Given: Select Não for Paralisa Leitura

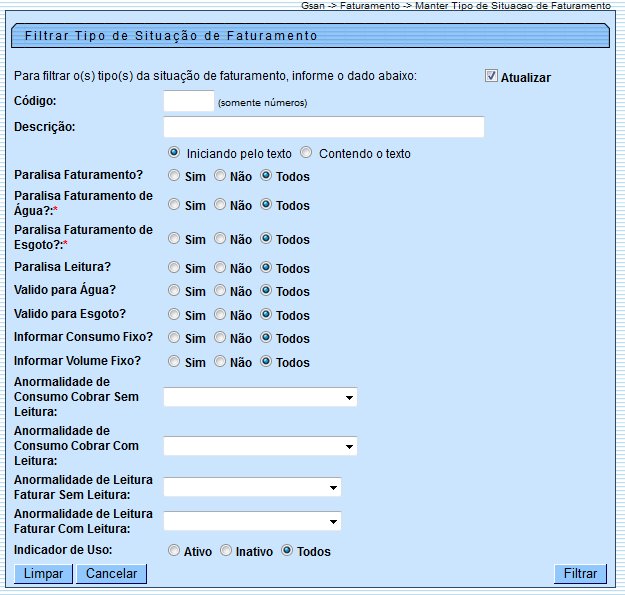Looking at the screenshot, I should pos(220,267).
